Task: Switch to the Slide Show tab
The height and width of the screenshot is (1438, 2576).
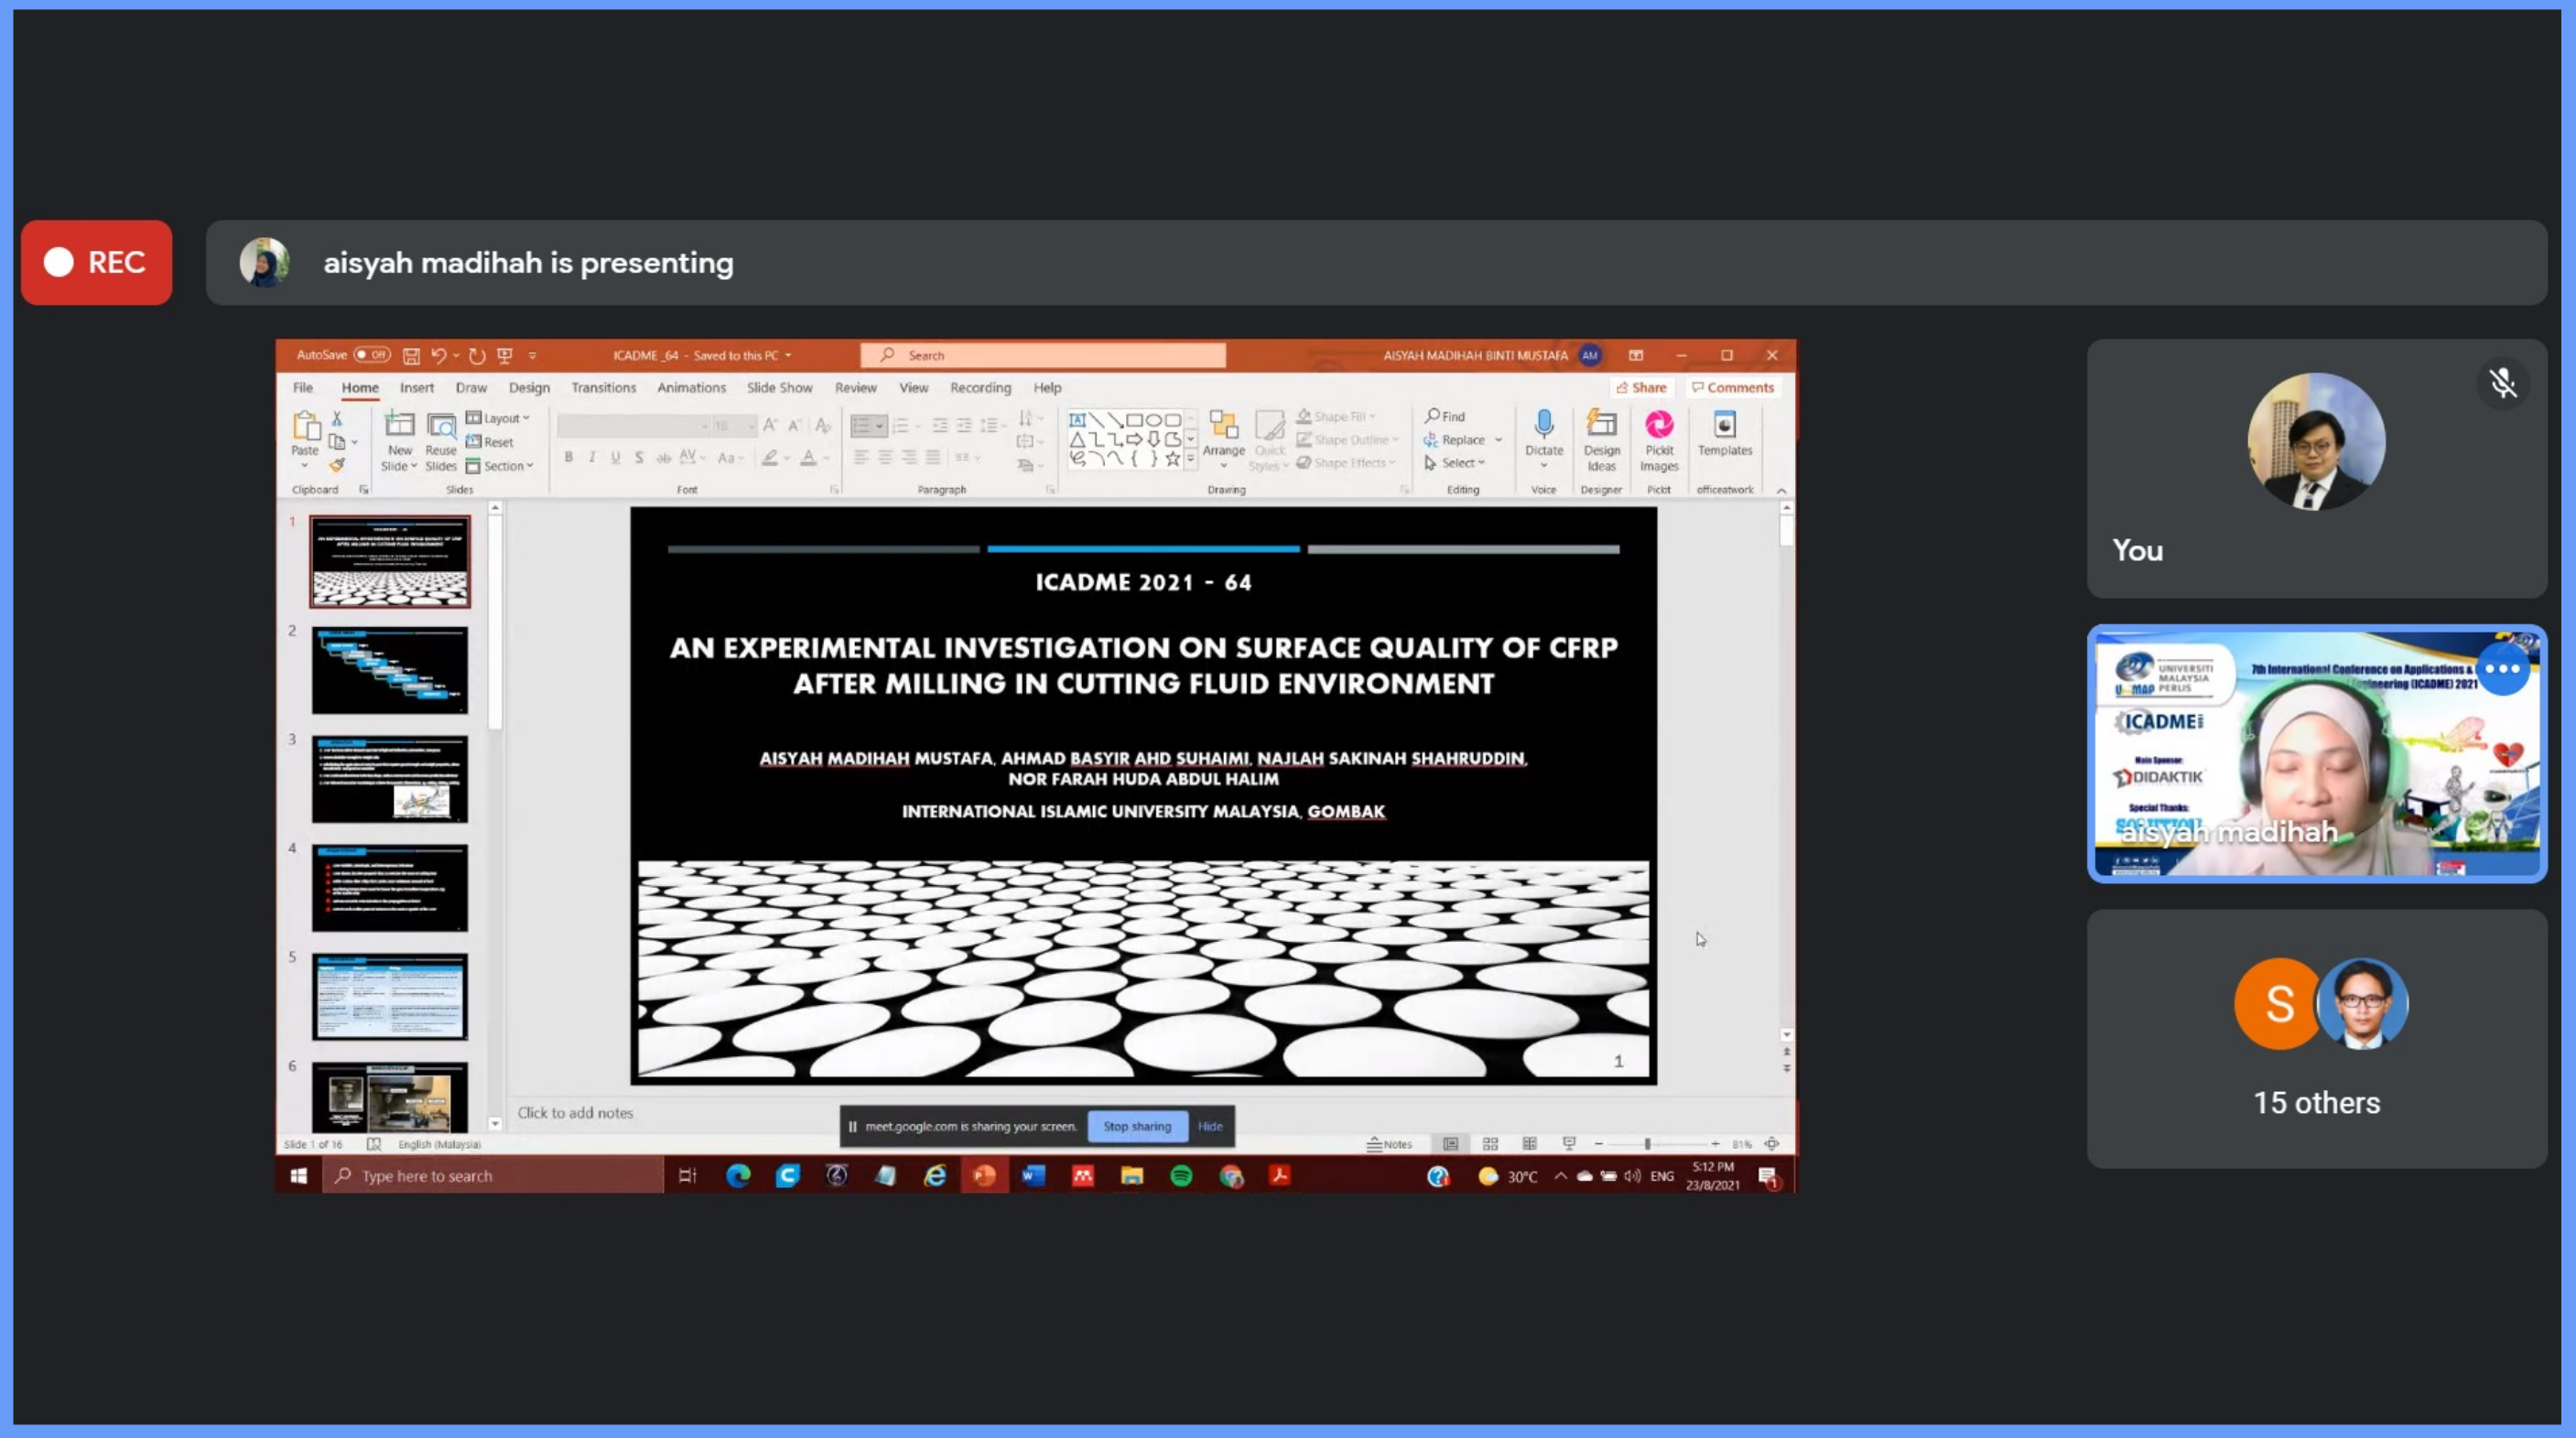Action: point(779,388)
